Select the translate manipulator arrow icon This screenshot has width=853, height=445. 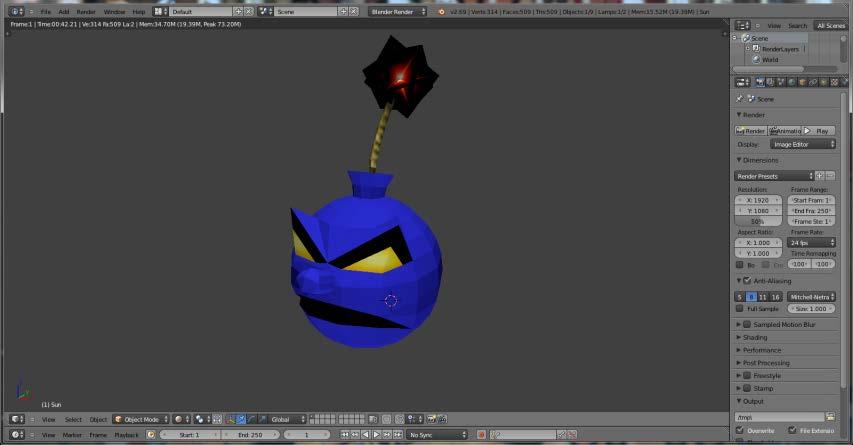pos(241,419)
